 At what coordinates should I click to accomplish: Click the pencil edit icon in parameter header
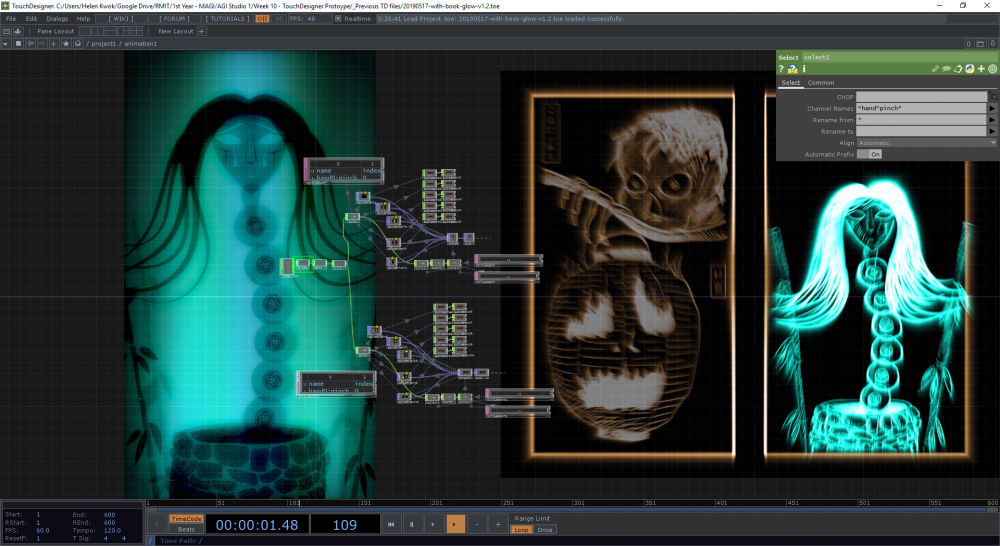(934, 69)
